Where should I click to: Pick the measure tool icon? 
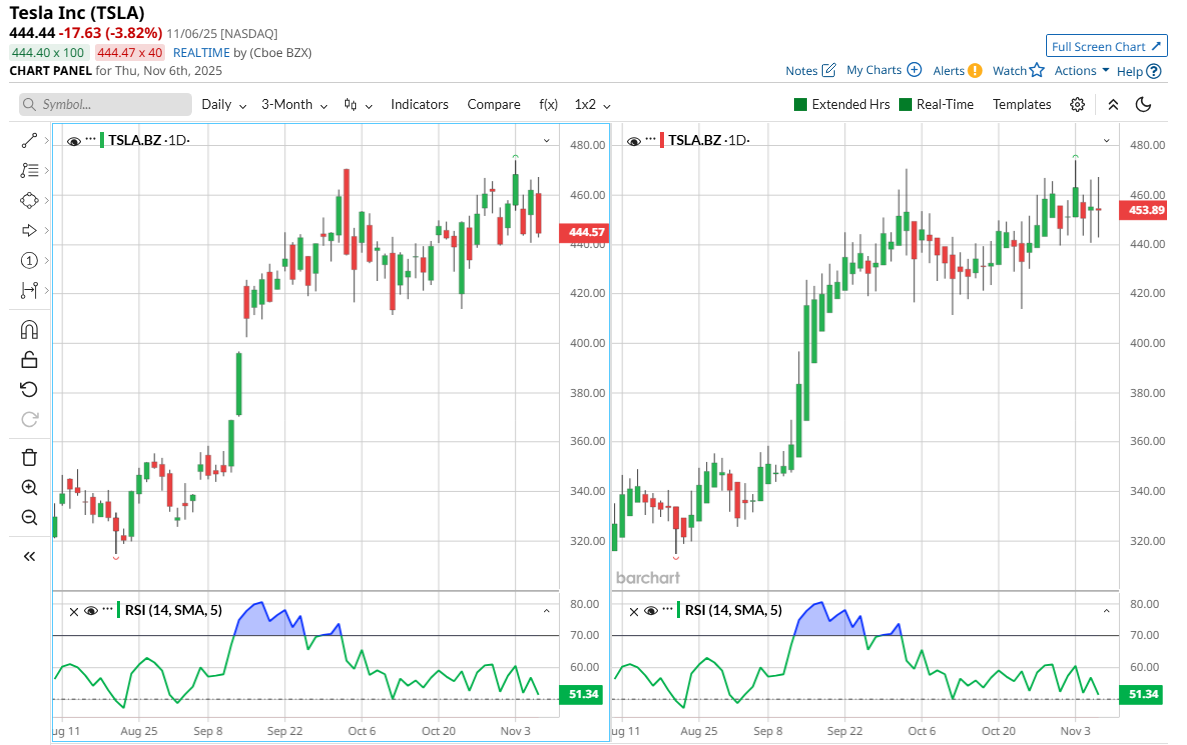tap(30, 290)
